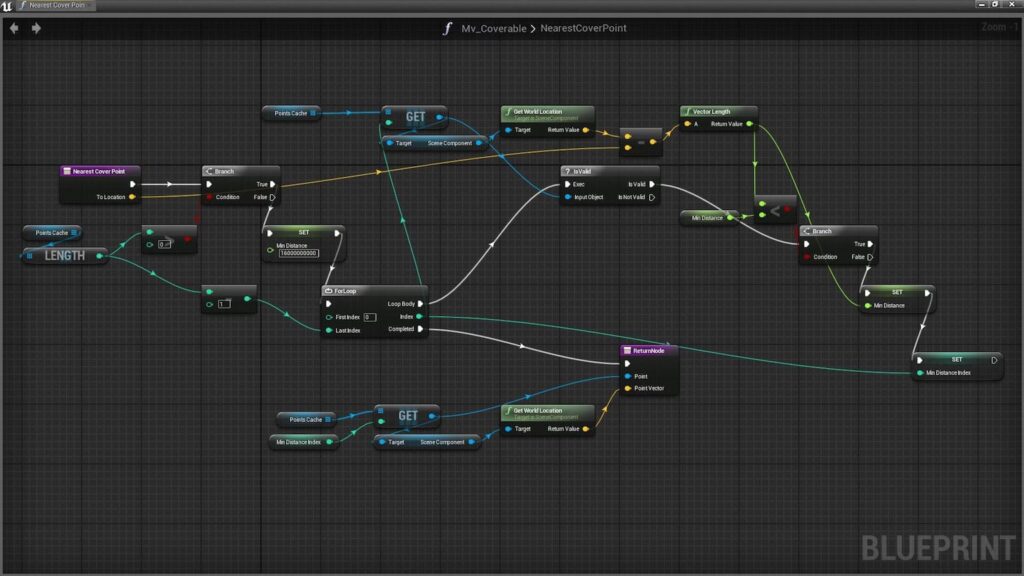
Task: Select the ForLoop node header
Action: pyautogui.click(x=374, y=291)
